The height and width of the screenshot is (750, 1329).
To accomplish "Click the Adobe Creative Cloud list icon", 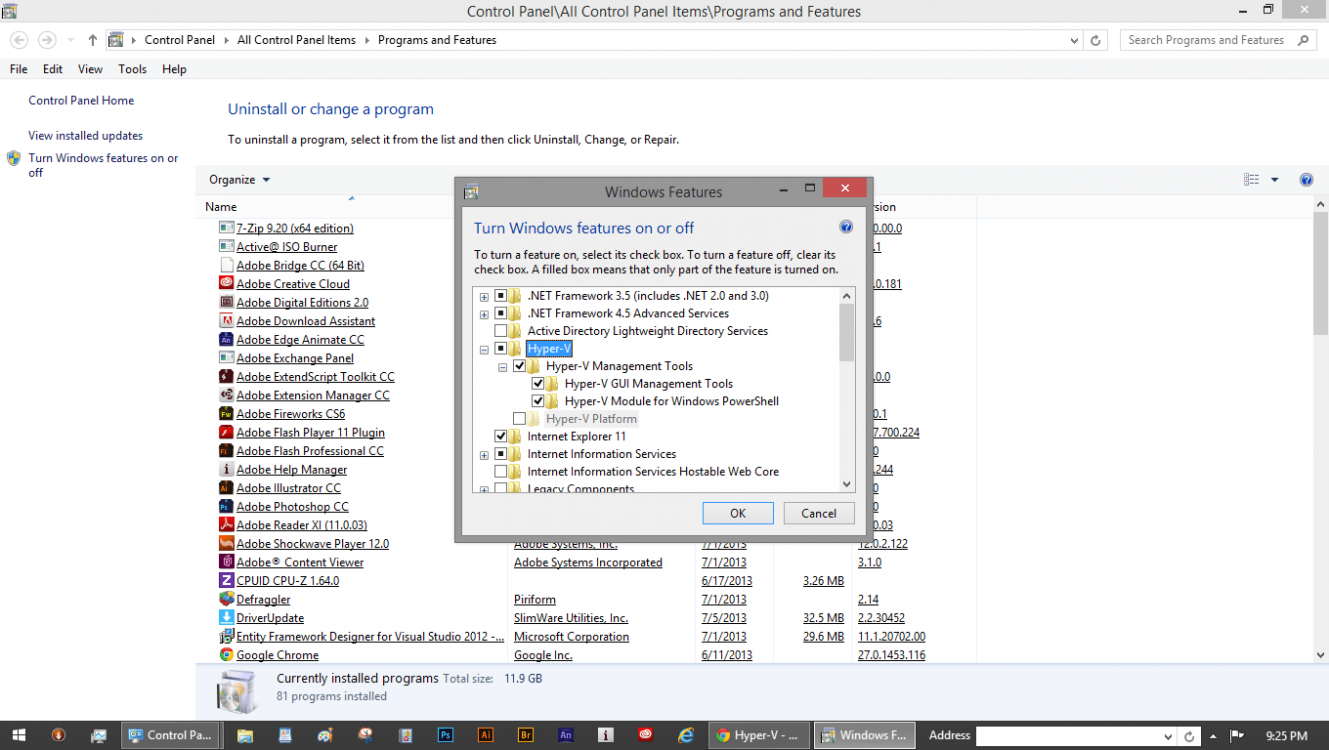I will pos(227,283).
